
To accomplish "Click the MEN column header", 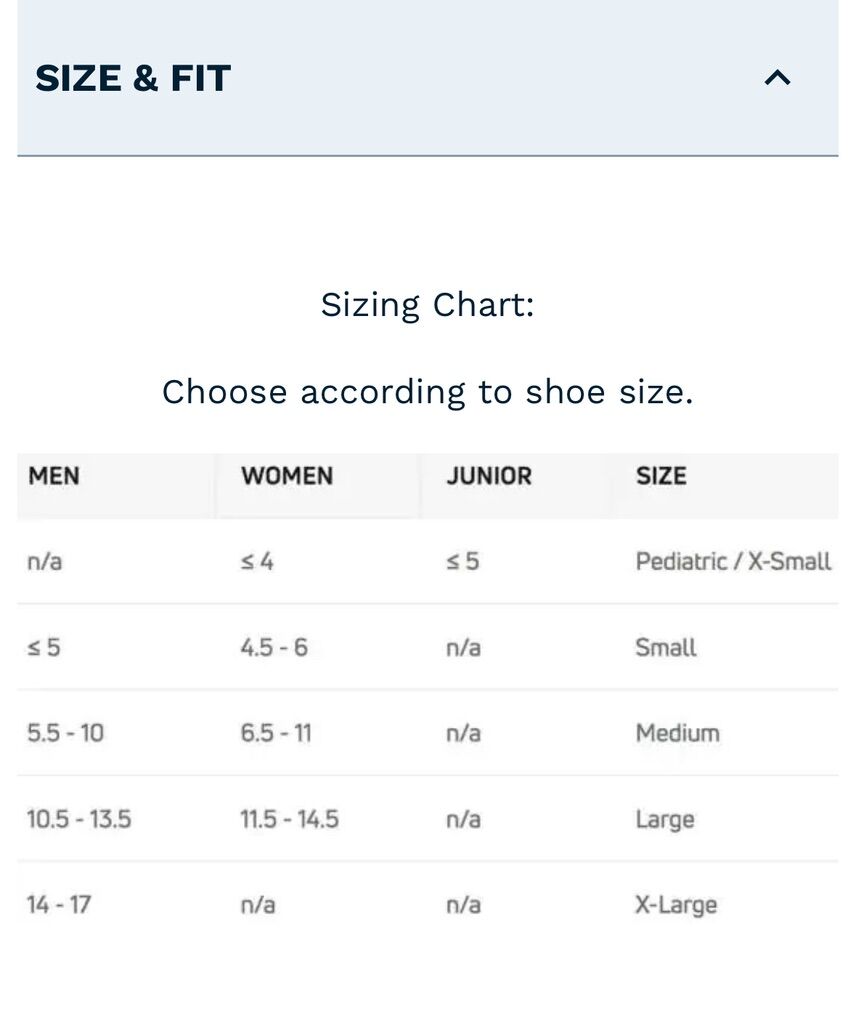I will pyautogui.click(x=54, y=476).
